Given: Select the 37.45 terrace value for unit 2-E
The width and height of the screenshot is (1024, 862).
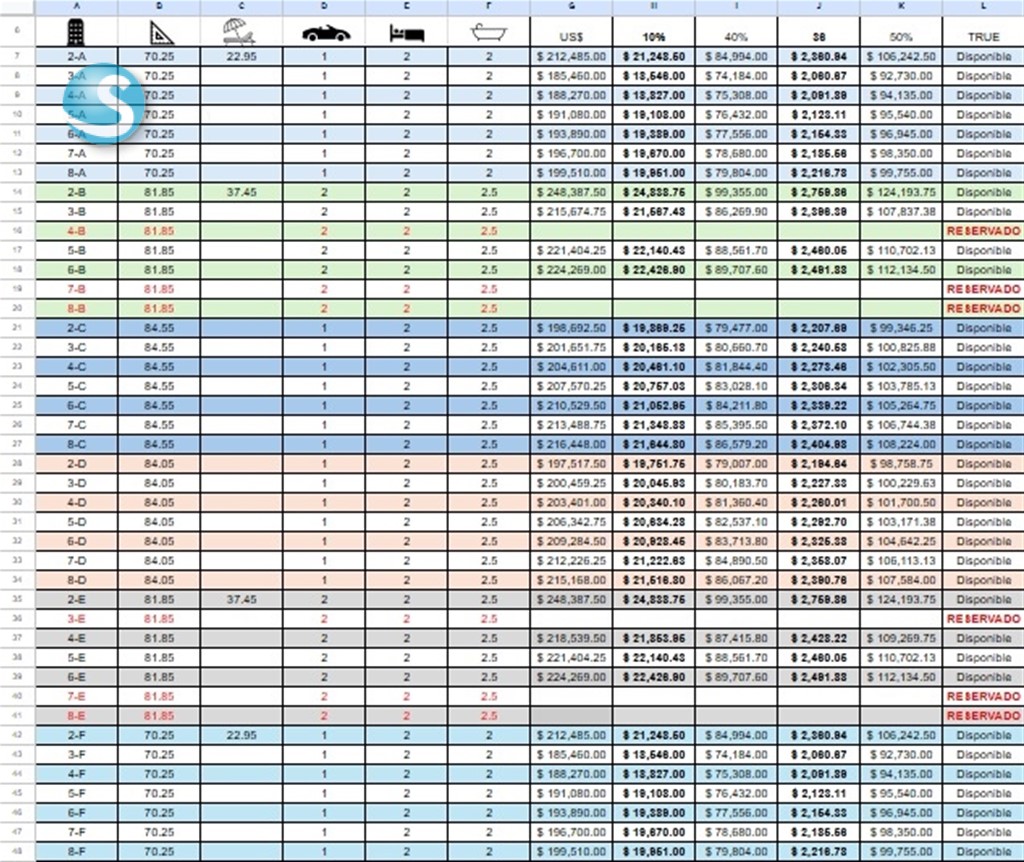Looking at the screenshot, I should (x=240, y=600).
